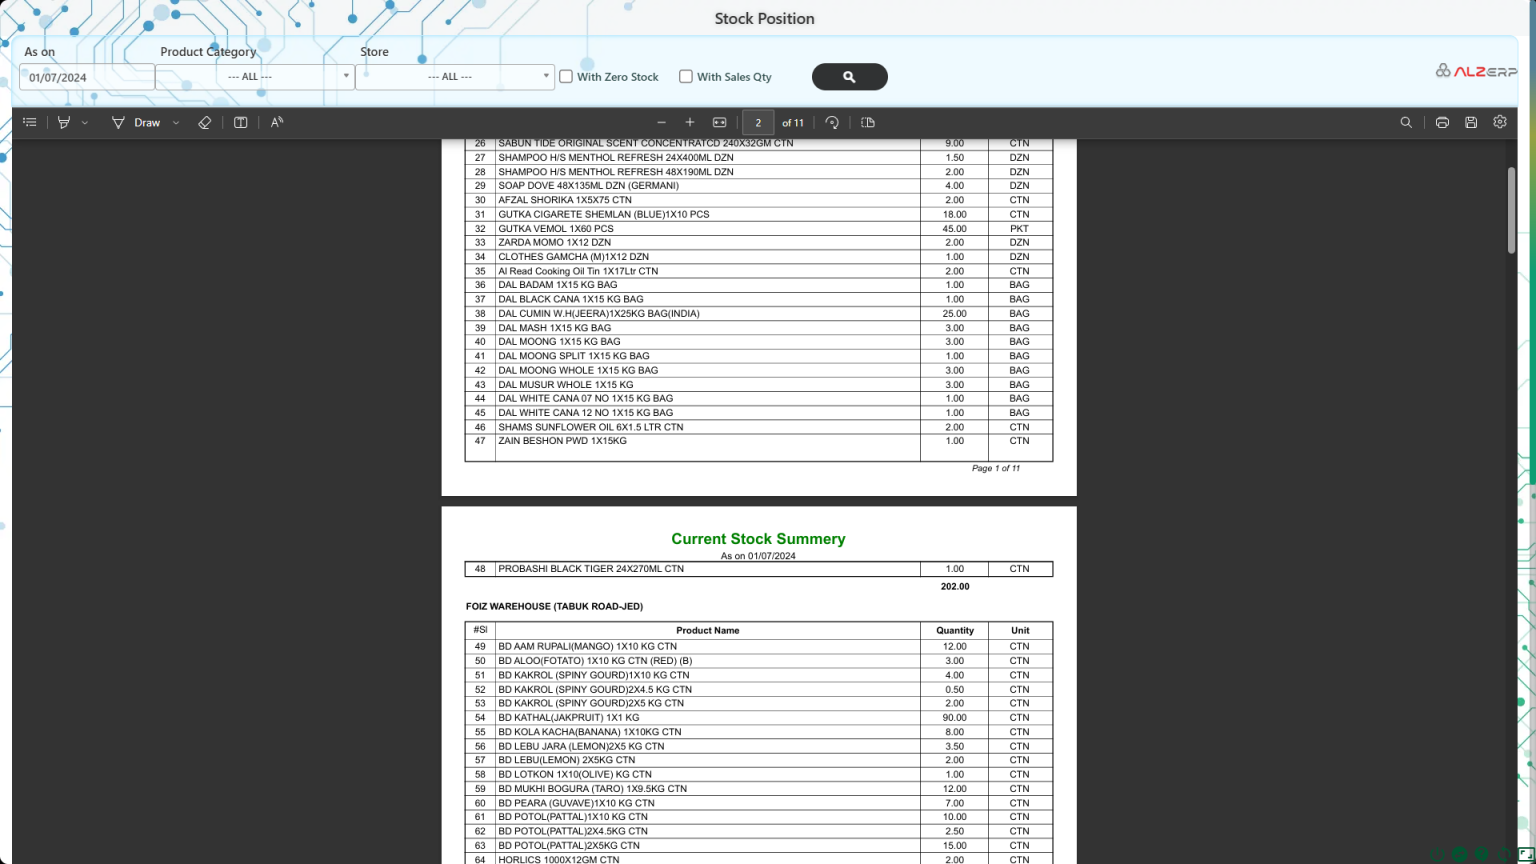Zoom out with the minus icon
Screen dimensions: 1536x864
tap(661, 122)
